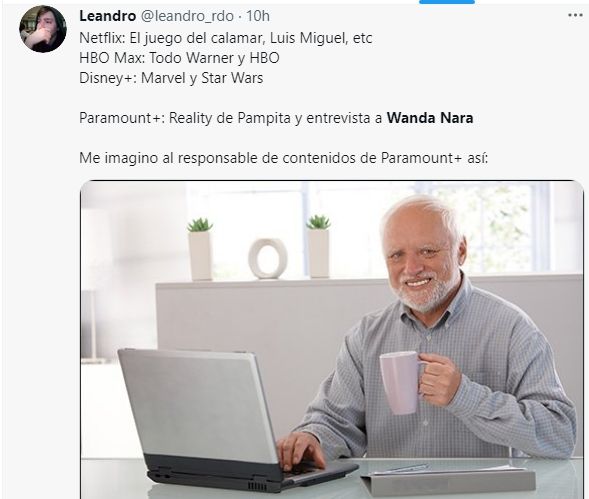Screen dimensions: 589x499
Task: Open the tweet via the 10h timestamp
Action: pyautogui.click(x=258, y=16)
